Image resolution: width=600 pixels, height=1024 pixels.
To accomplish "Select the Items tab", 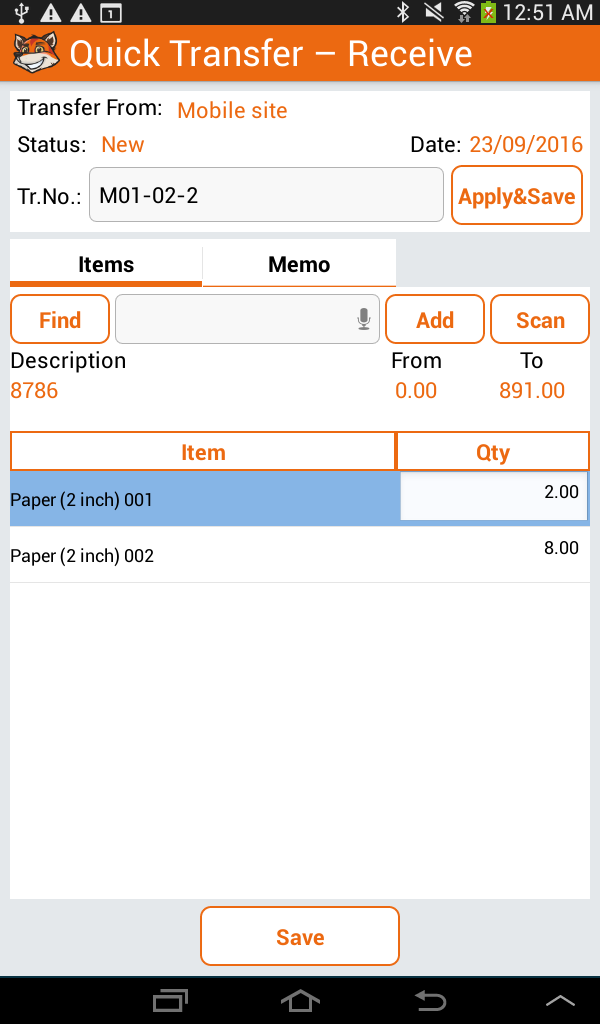I will (x=106, y=264).
